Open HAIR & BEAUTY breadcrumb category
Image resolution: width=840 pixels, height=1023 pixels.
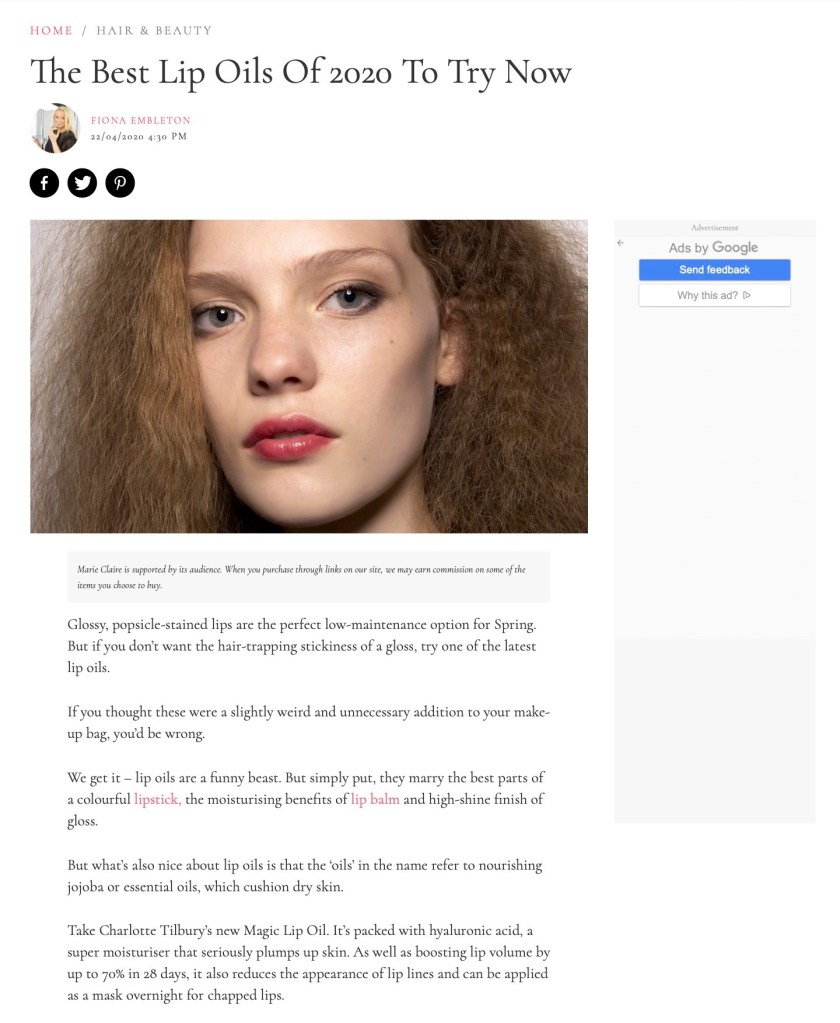(x=154, y=30)
